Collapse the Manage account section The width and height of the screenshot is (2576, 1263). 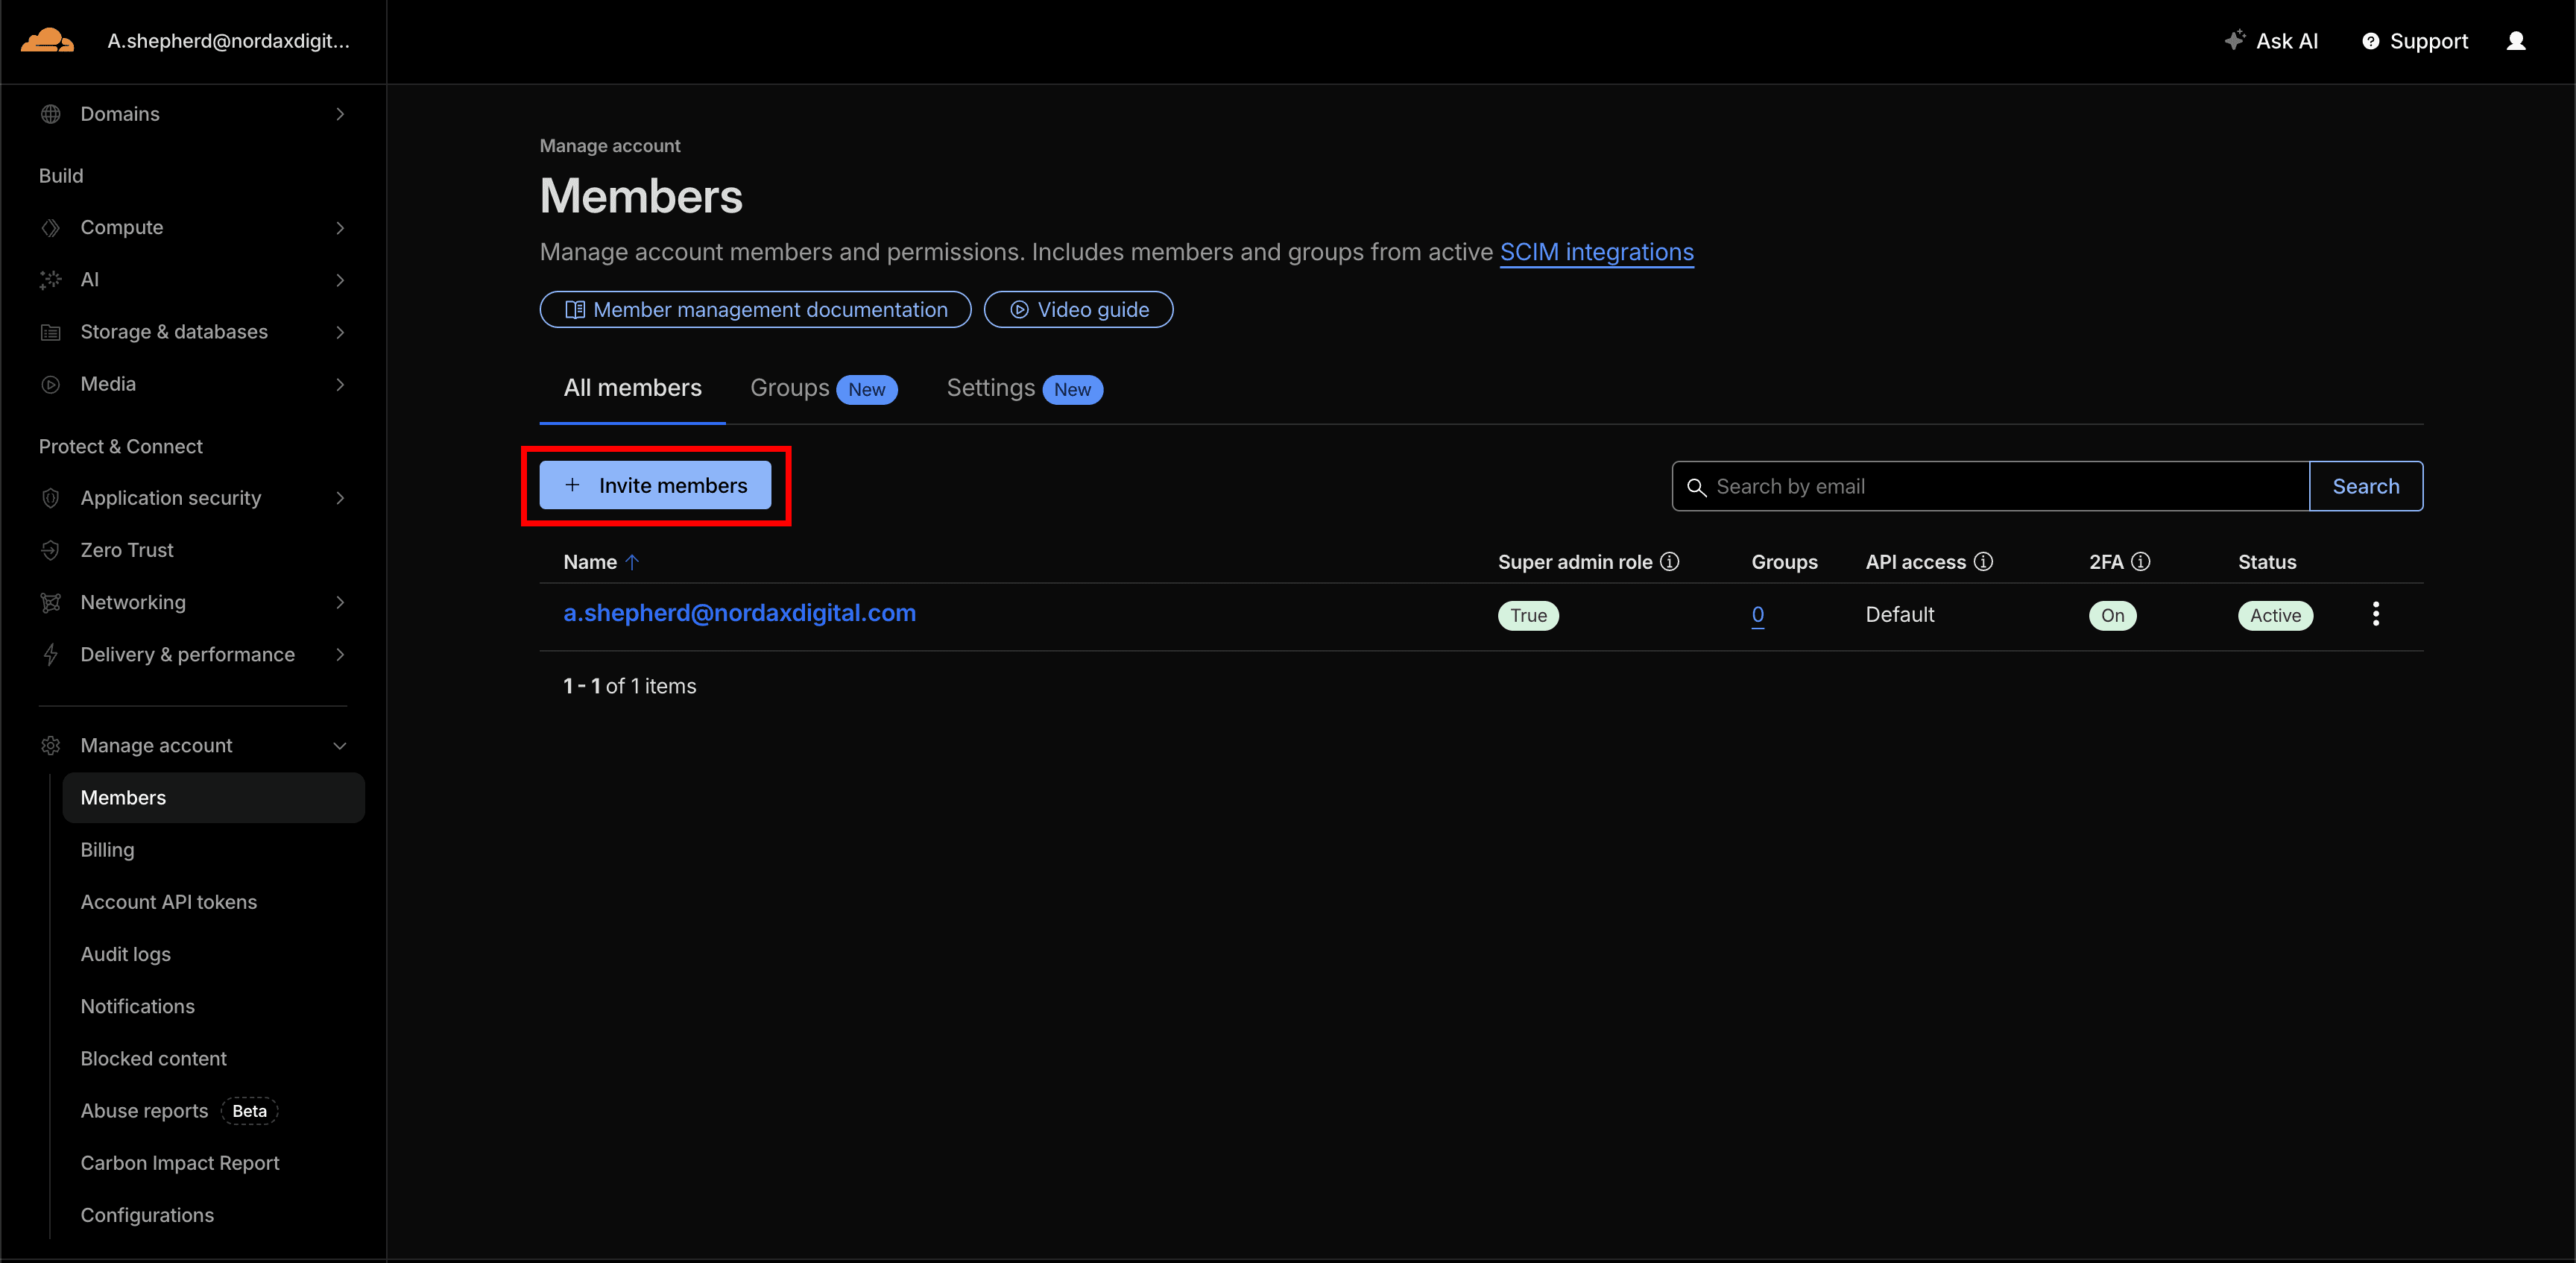pos(341,745)
